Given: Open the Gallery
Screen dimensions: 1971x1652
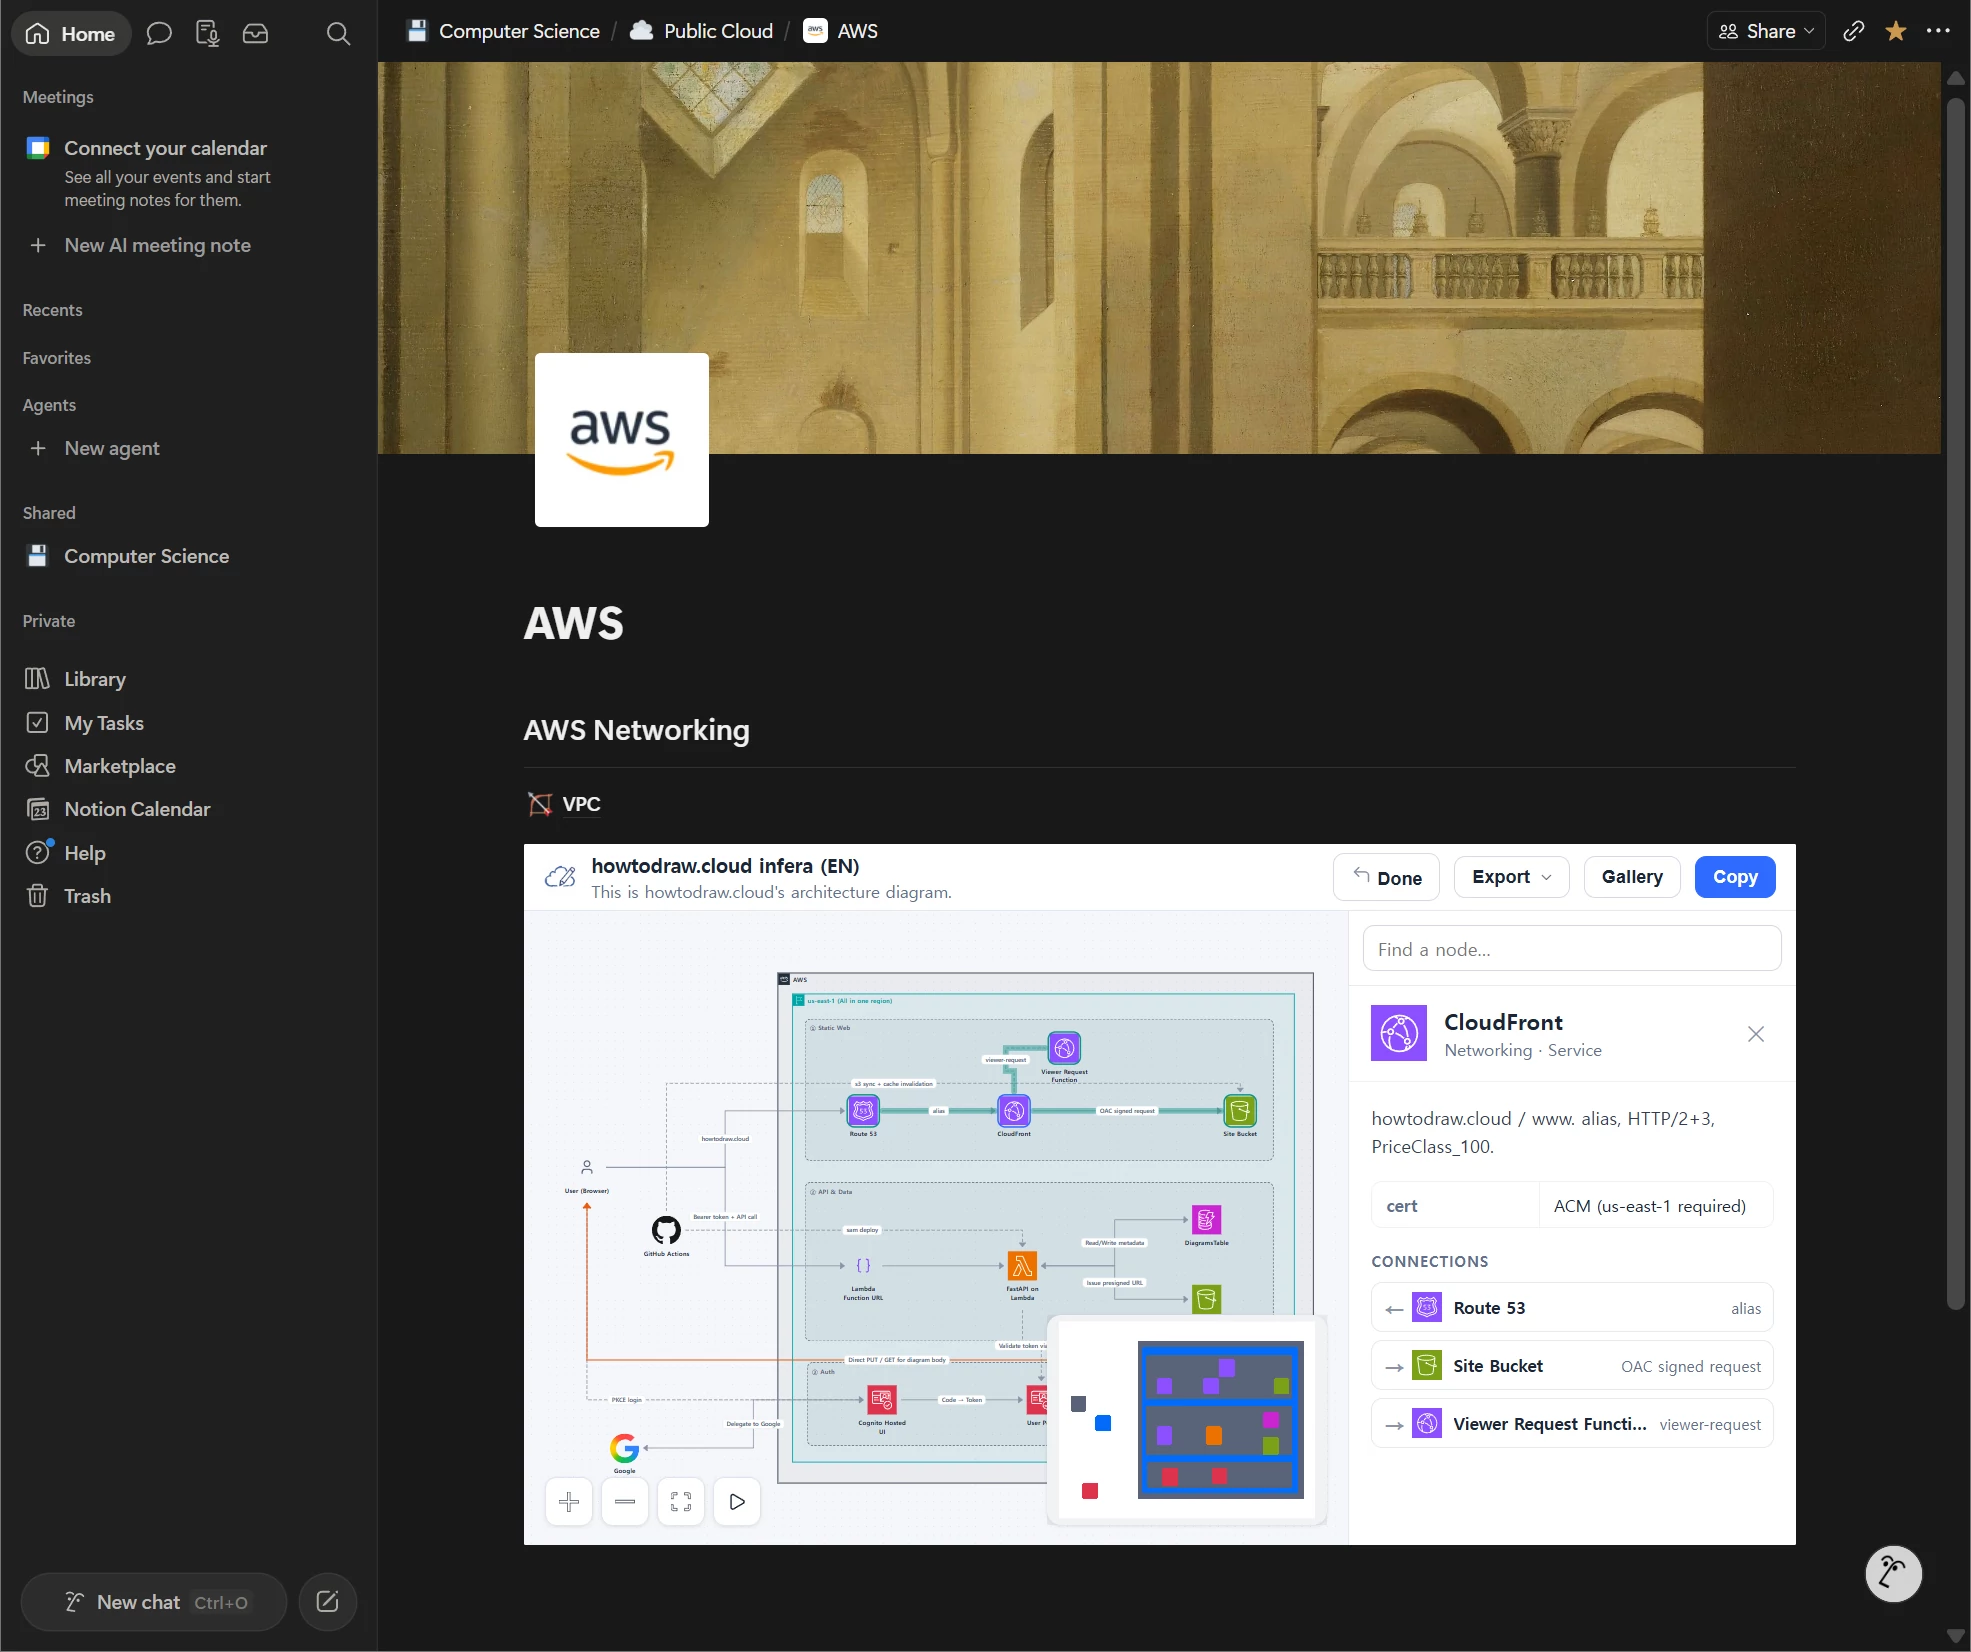Looking at the screenshot, I should tap(1632, 877).
